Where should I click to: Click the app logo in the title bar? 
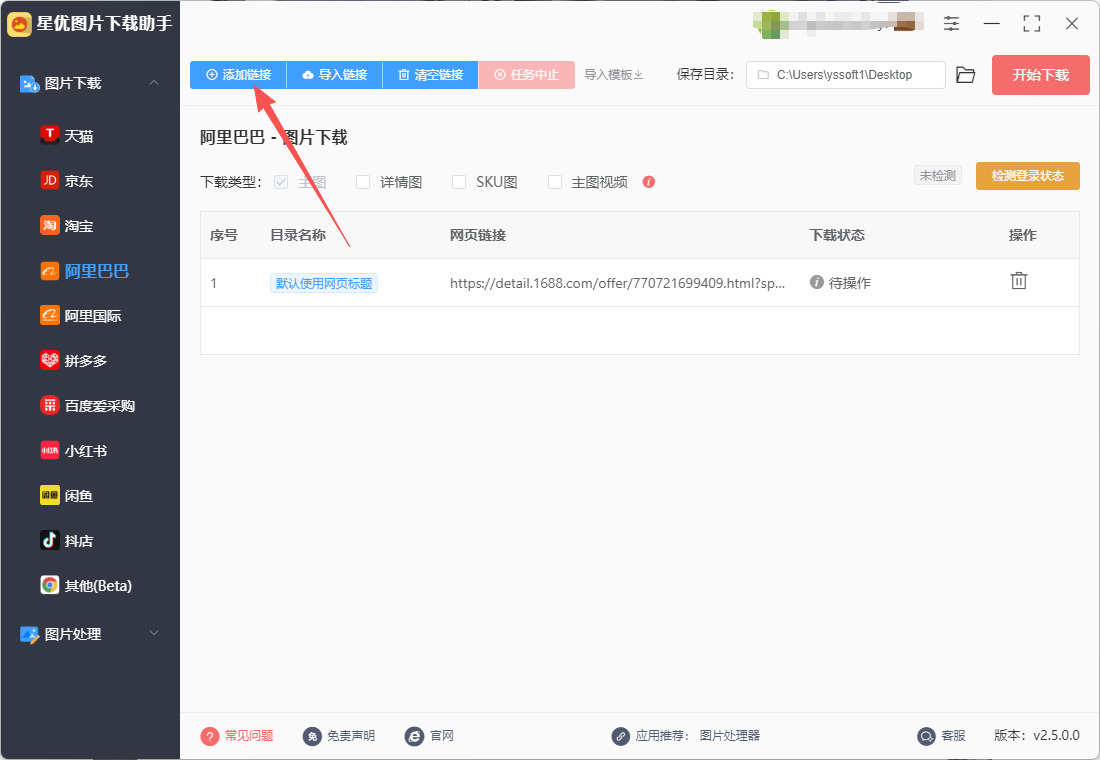pyautogui.click(x=20, y=24)
